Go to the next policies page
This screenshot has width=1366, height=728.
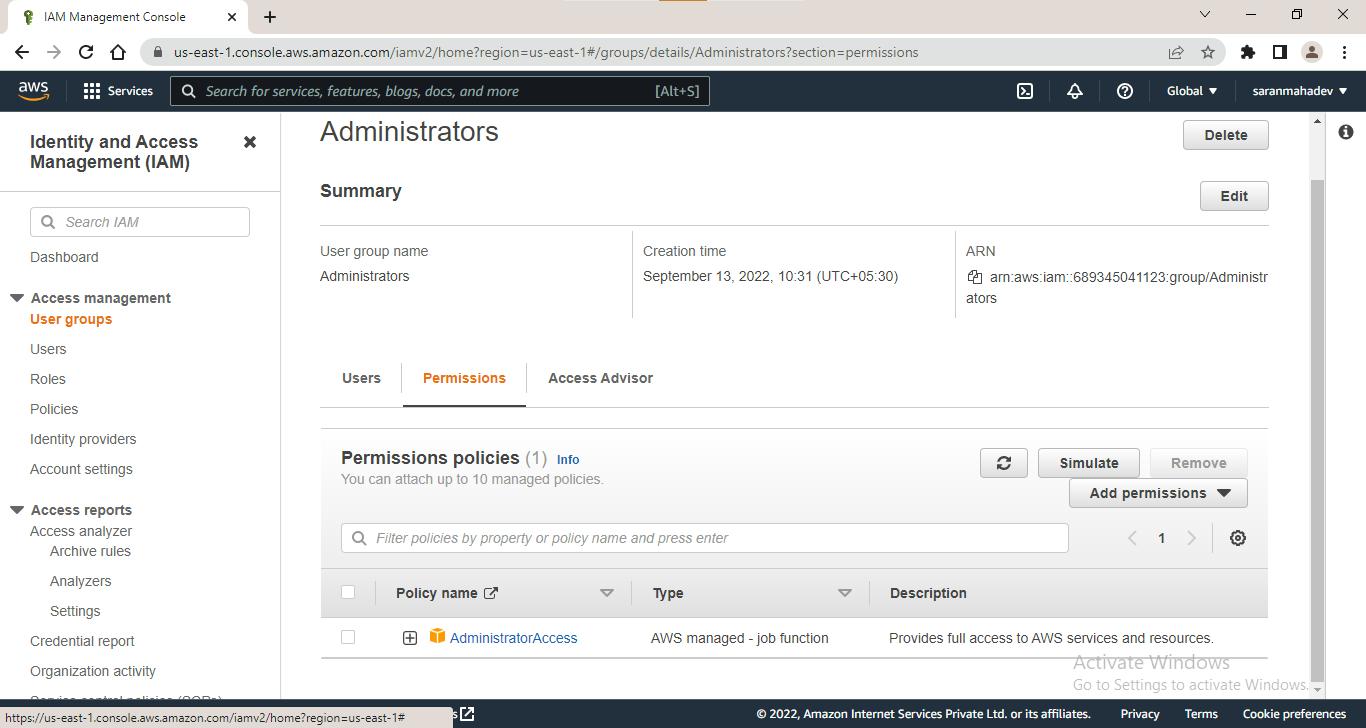[1191, 538]
